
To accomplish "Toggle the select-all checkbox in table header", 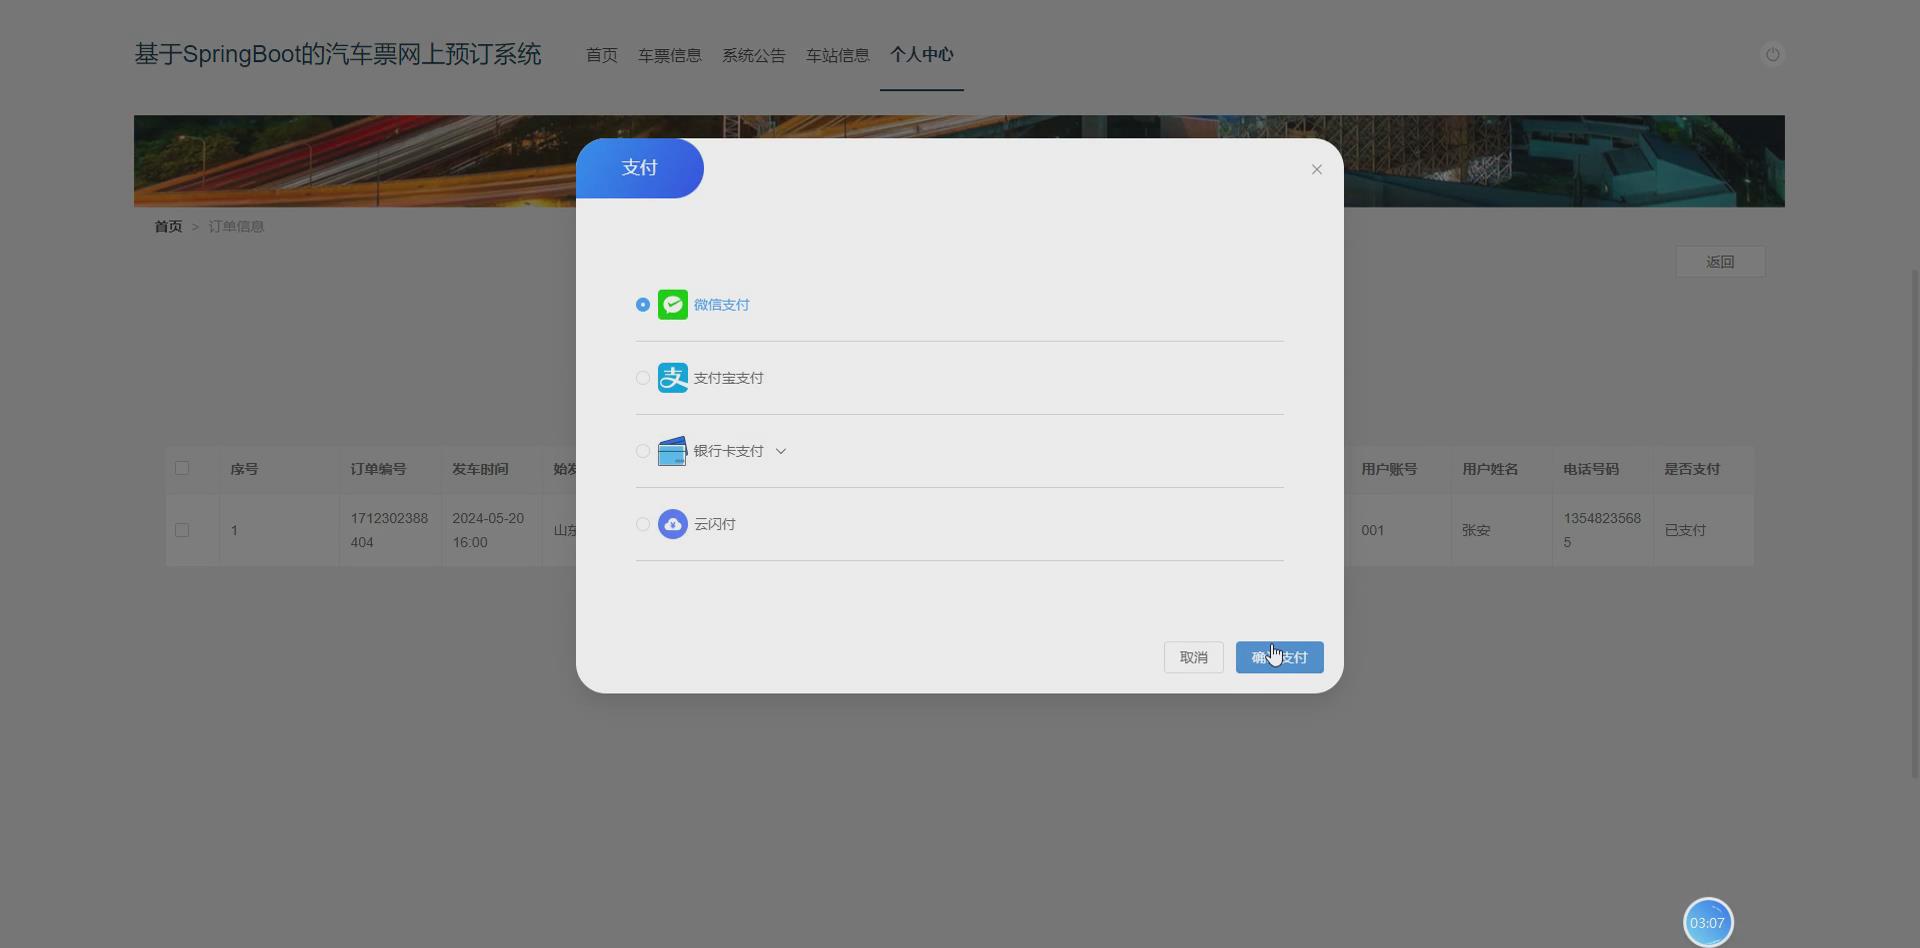I will [x=182, y=468].
